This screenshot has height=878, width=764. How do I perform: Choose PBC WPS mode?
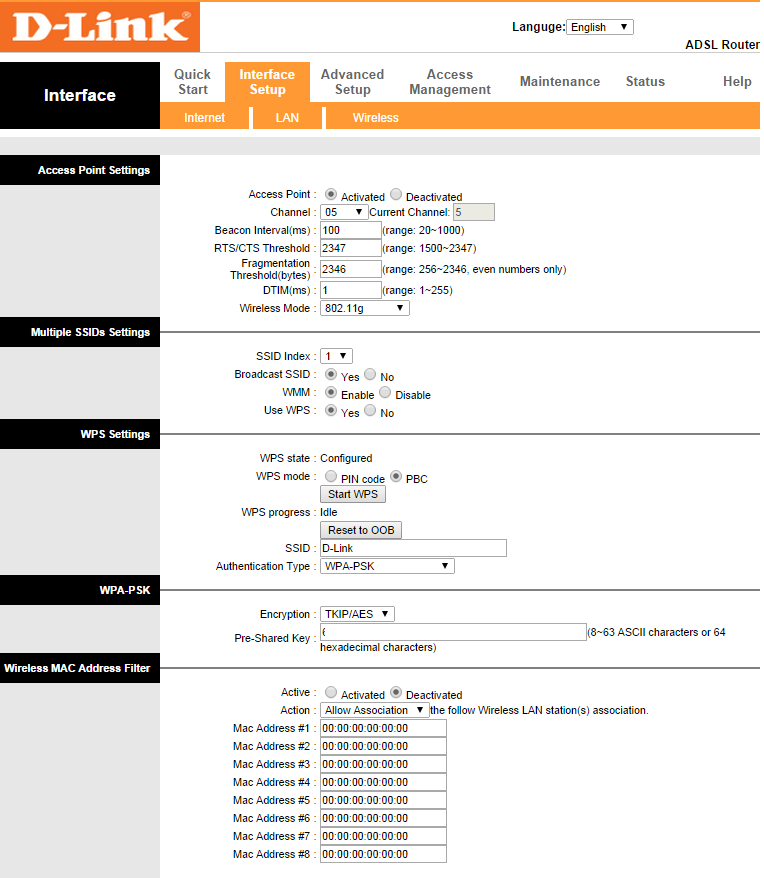396,477
